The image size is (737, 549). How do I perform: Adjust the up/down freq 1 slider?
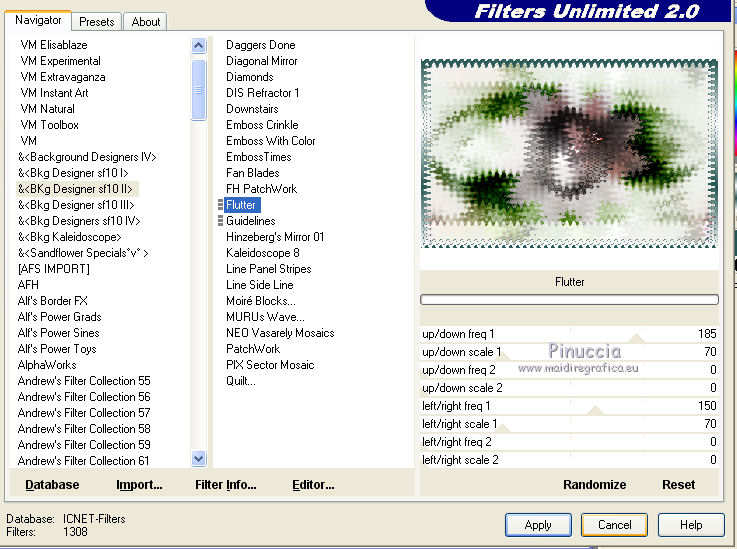569,334
